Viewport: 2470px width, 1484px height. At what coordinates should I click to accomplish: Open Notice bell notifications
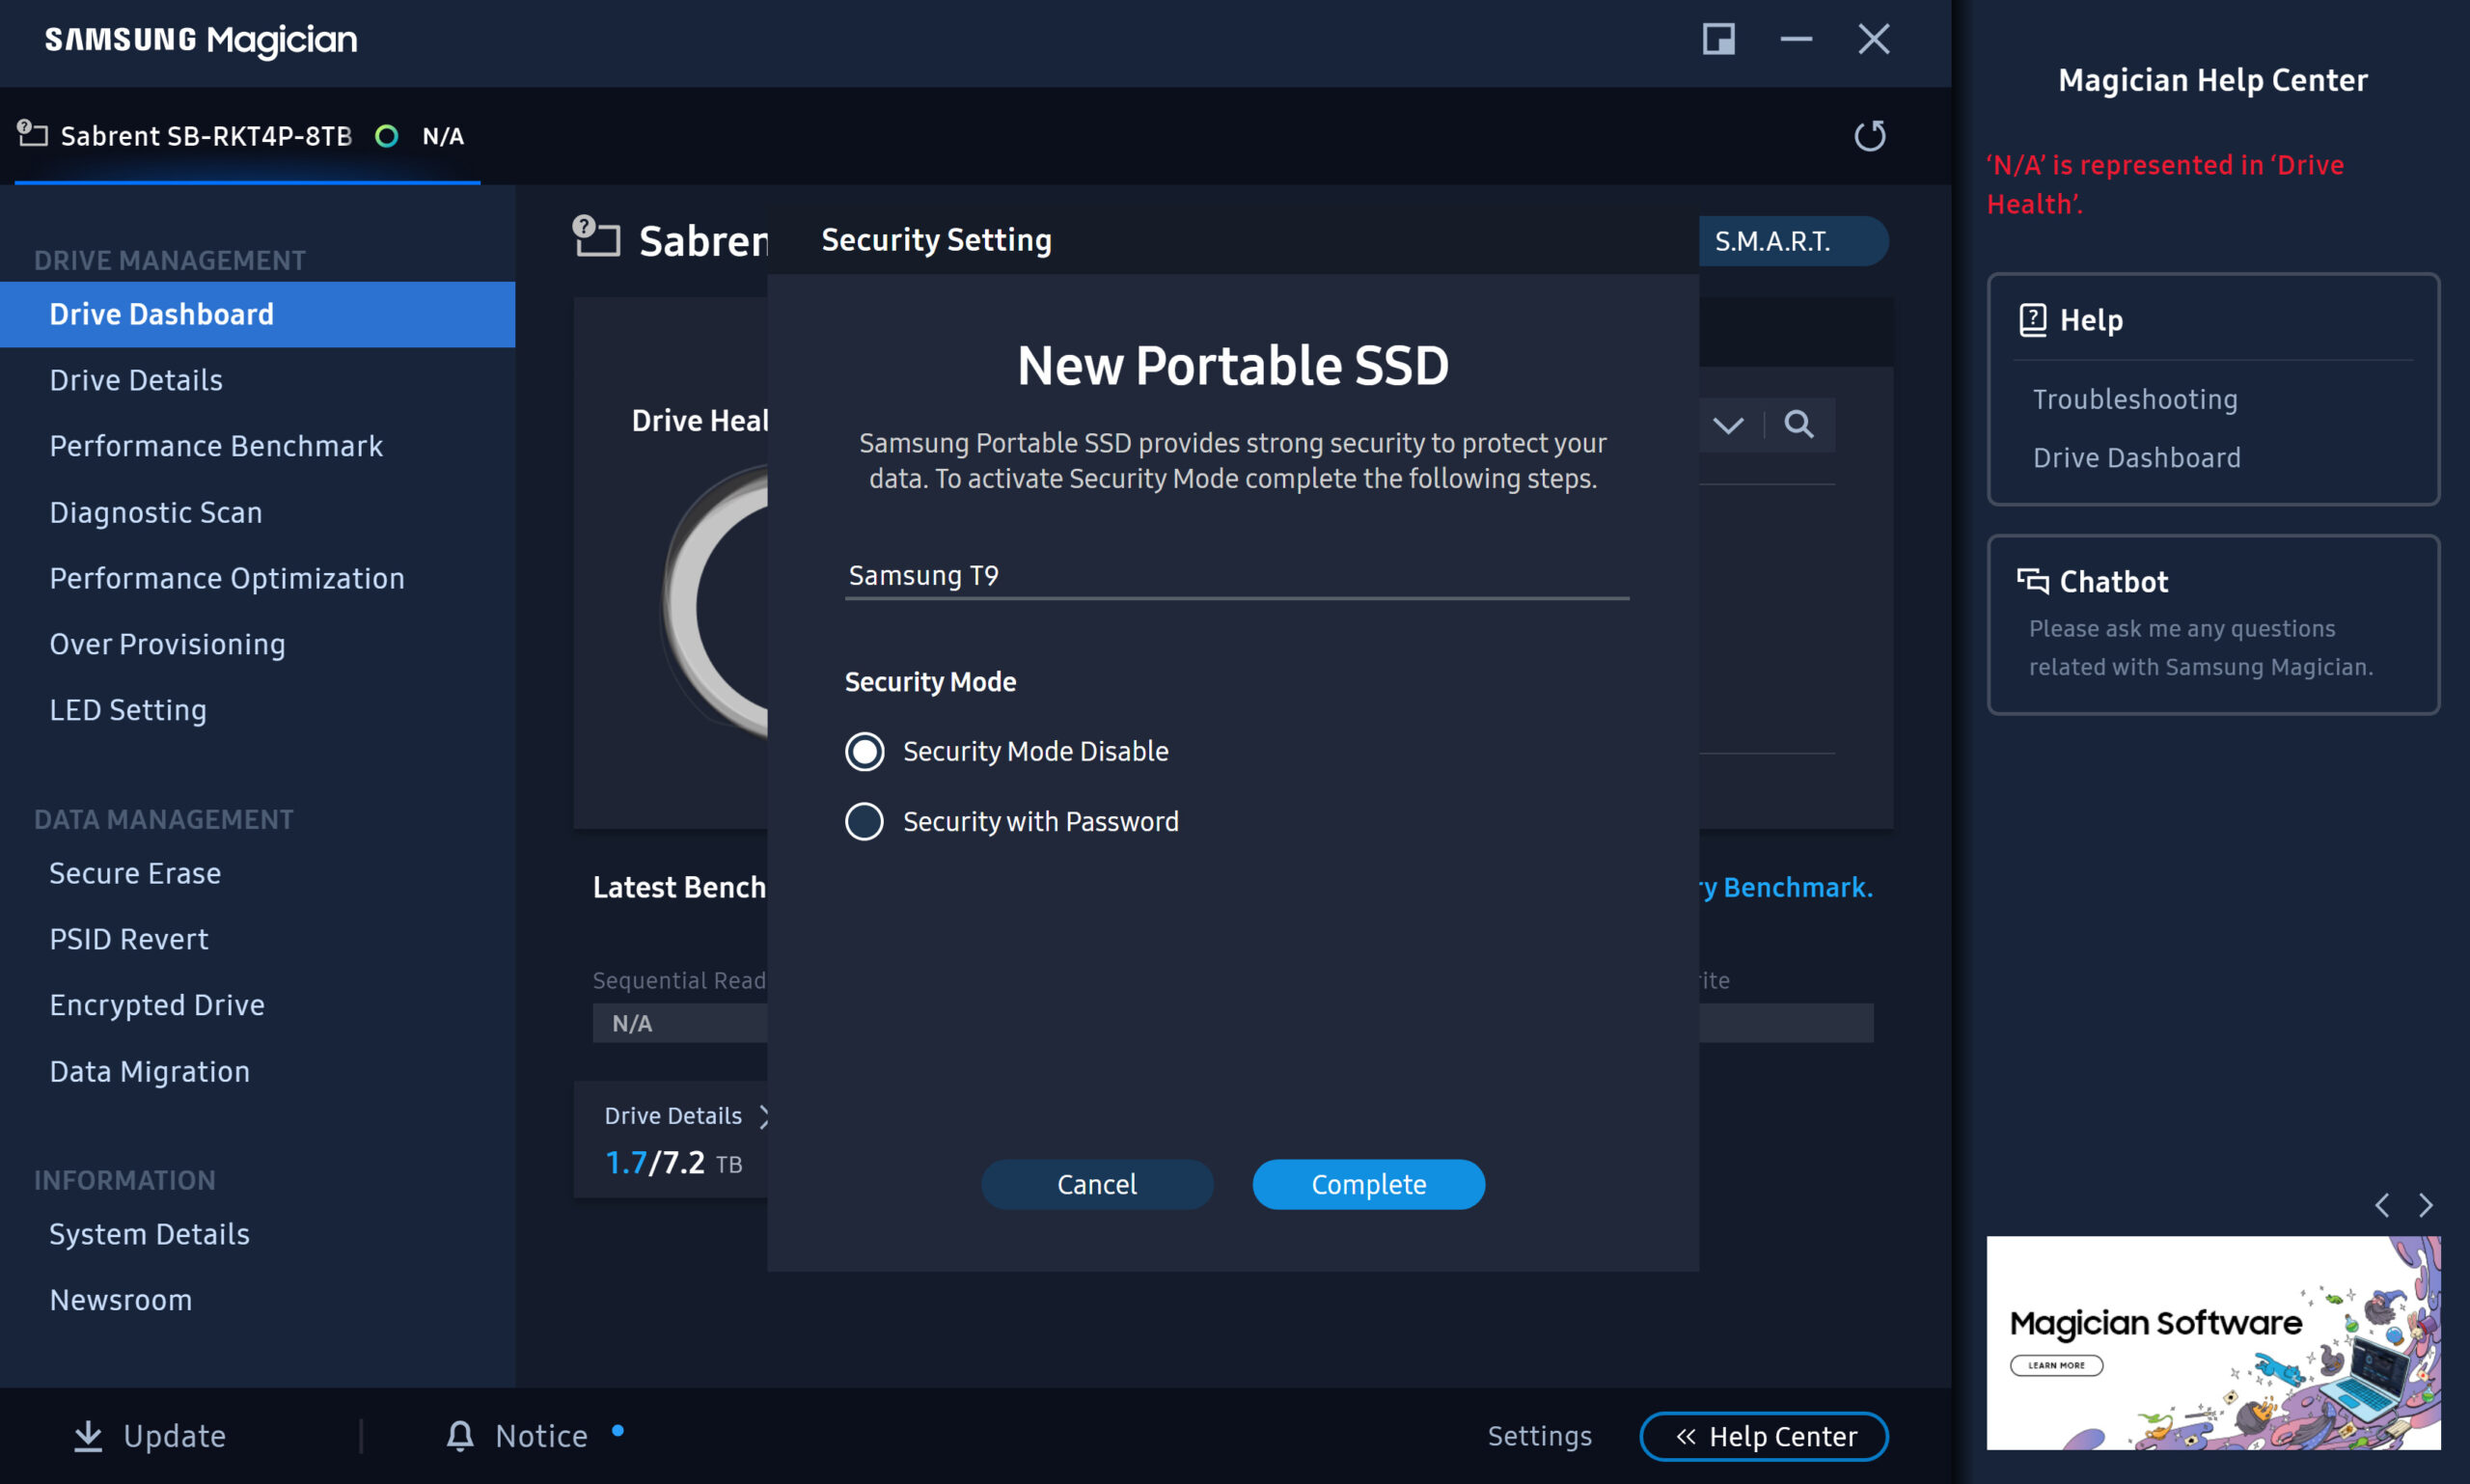coord(460,1436)
